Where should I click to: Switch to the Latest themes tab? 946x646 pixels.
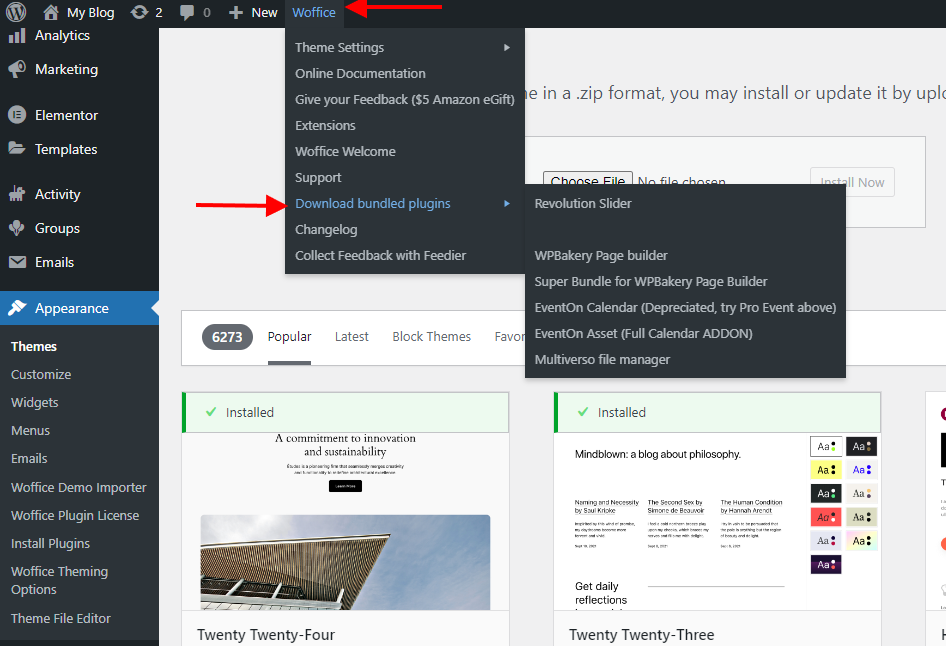coord(351,337)
